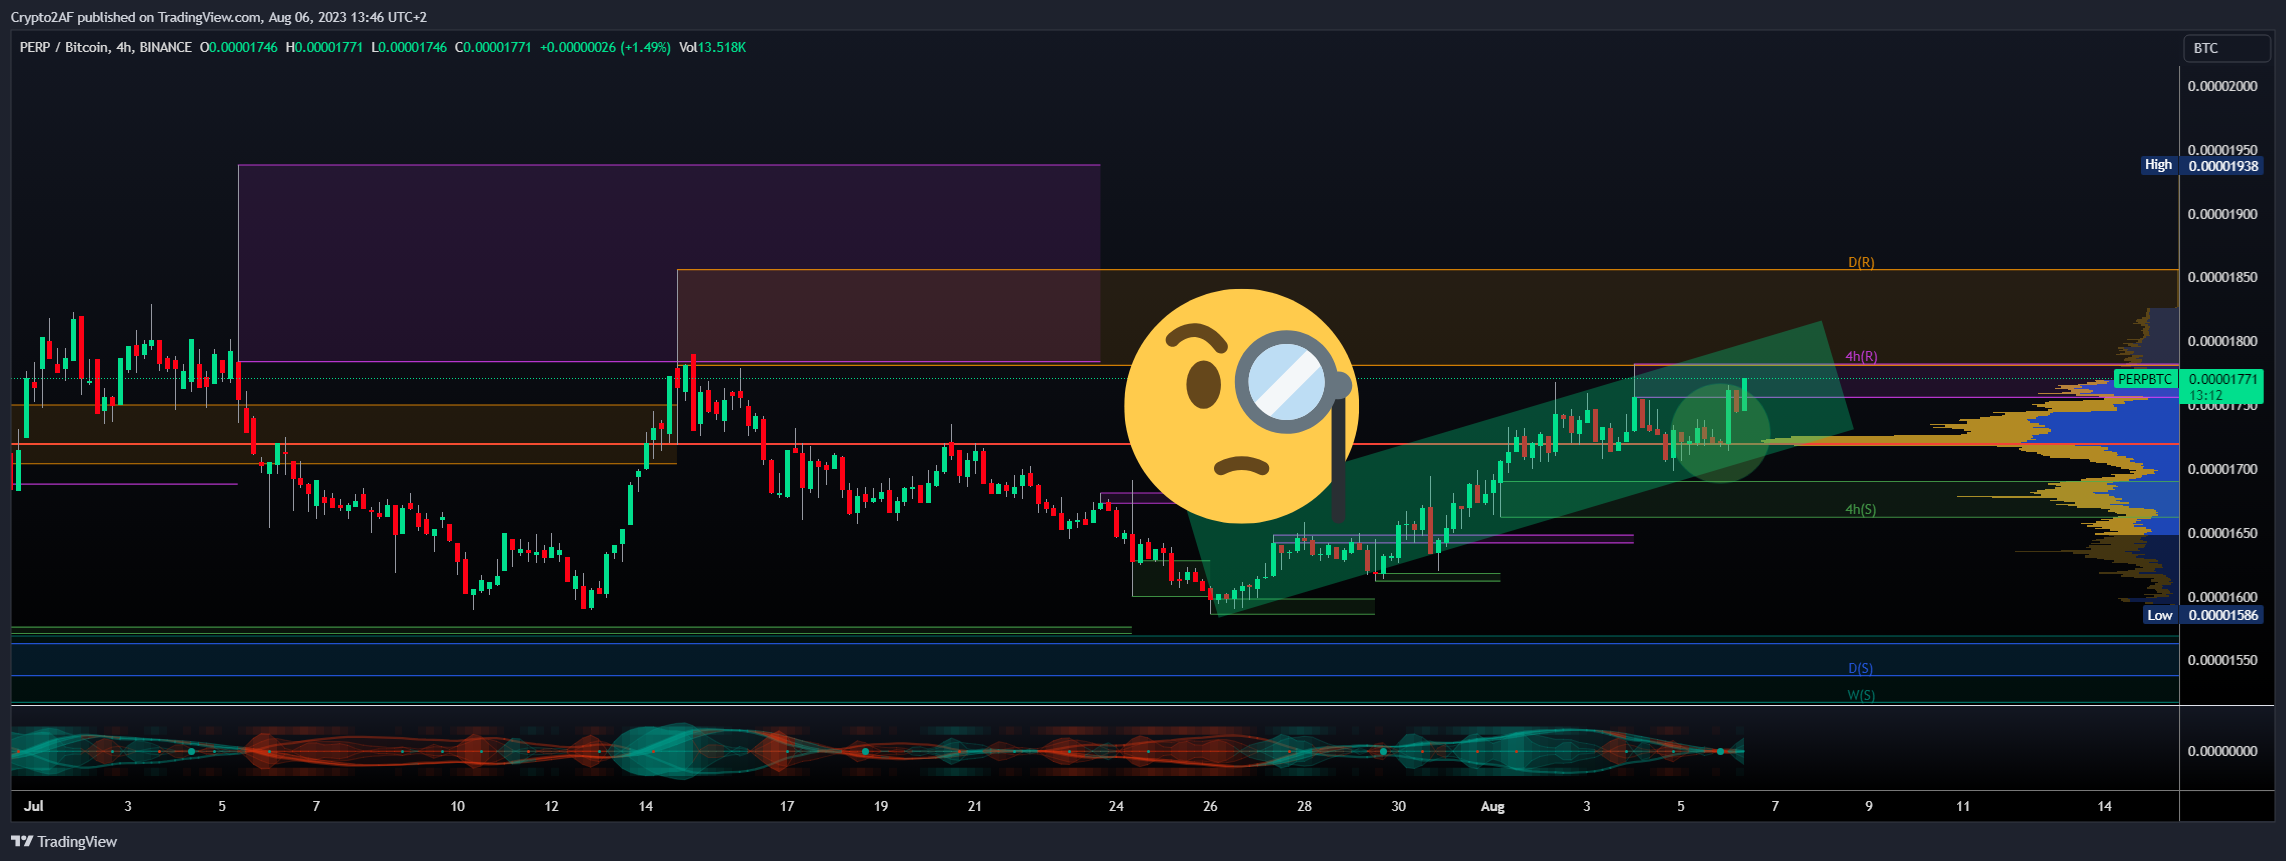Select the W(S) weekly support label

pyautogui.click(x=1861, y=695)
